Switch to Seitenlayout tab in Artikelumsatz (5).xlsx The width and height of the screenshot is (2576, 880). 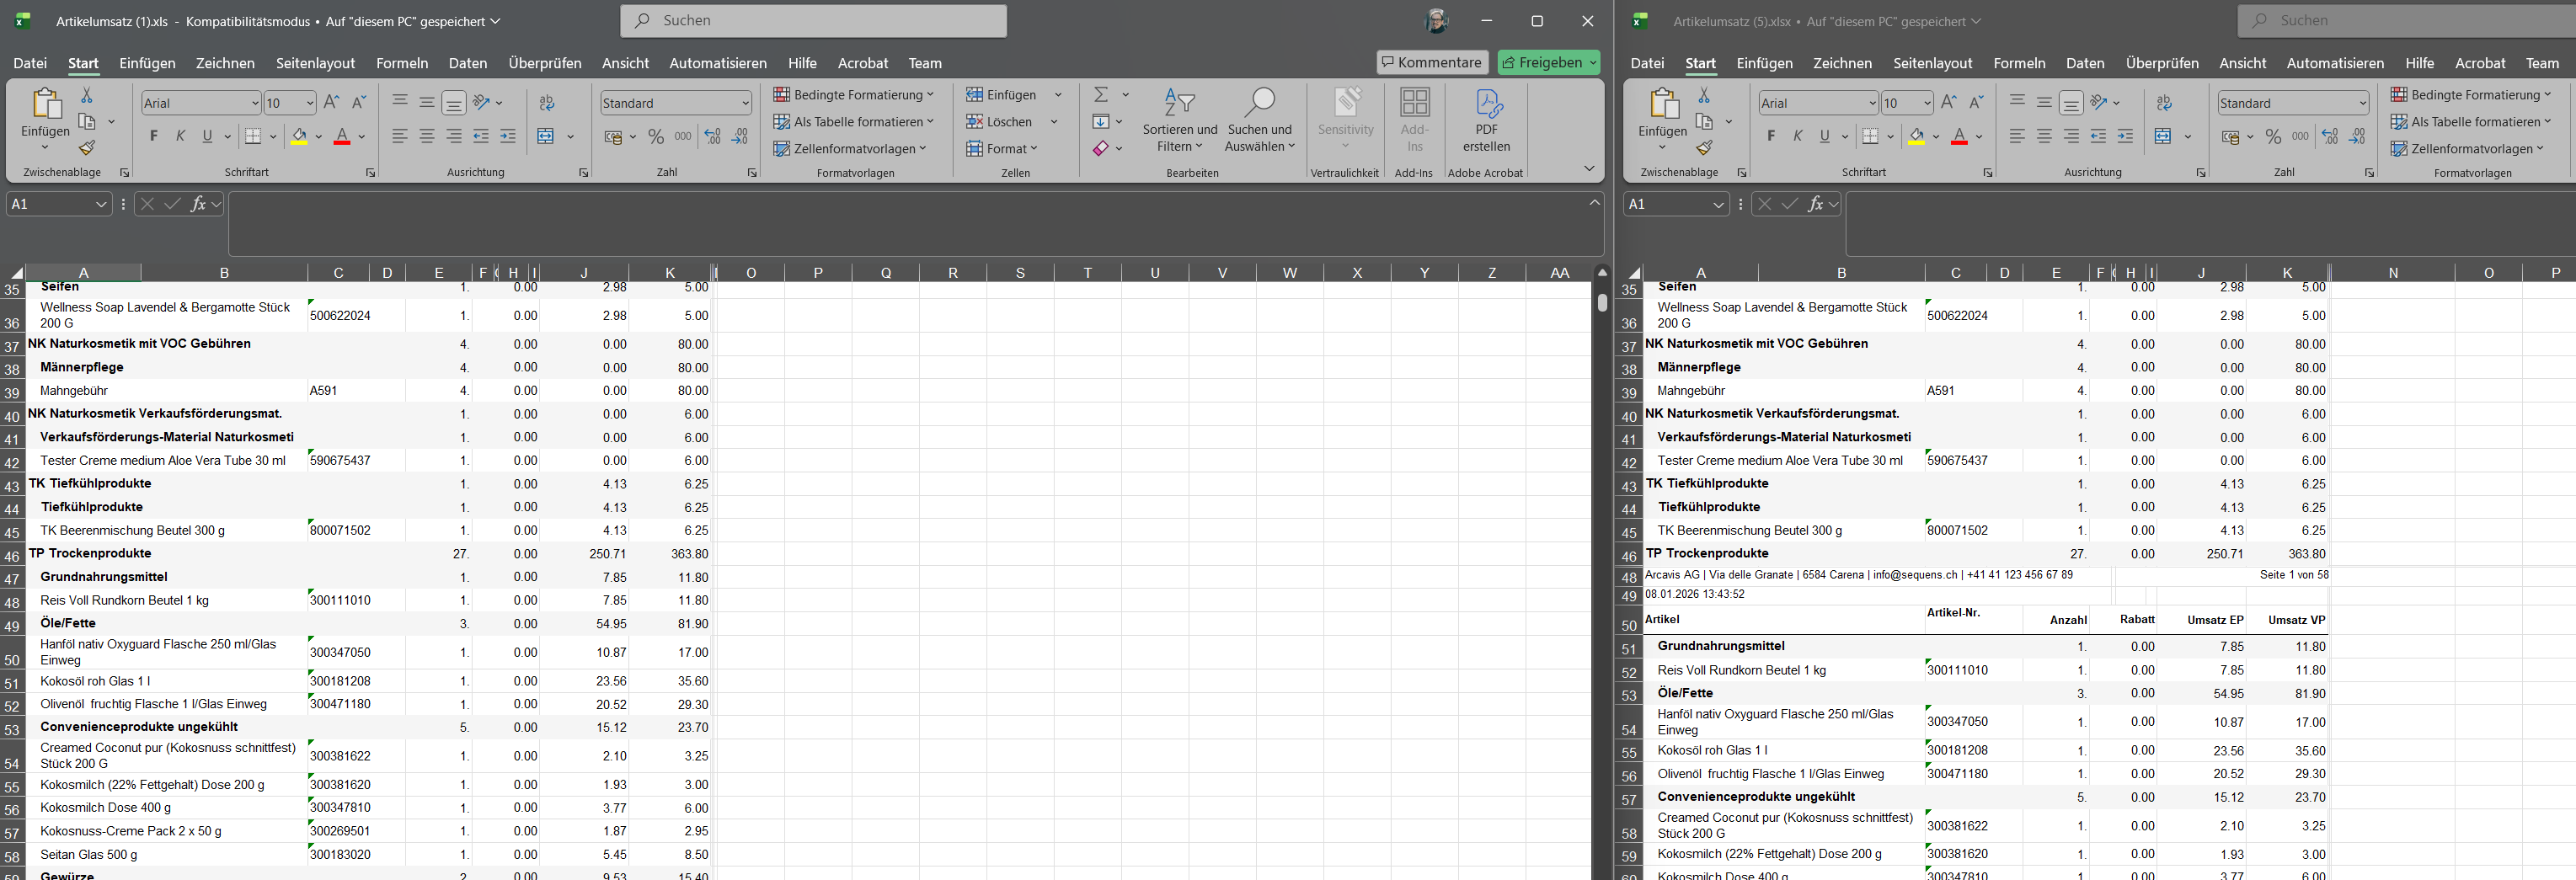click(1932, 63)
